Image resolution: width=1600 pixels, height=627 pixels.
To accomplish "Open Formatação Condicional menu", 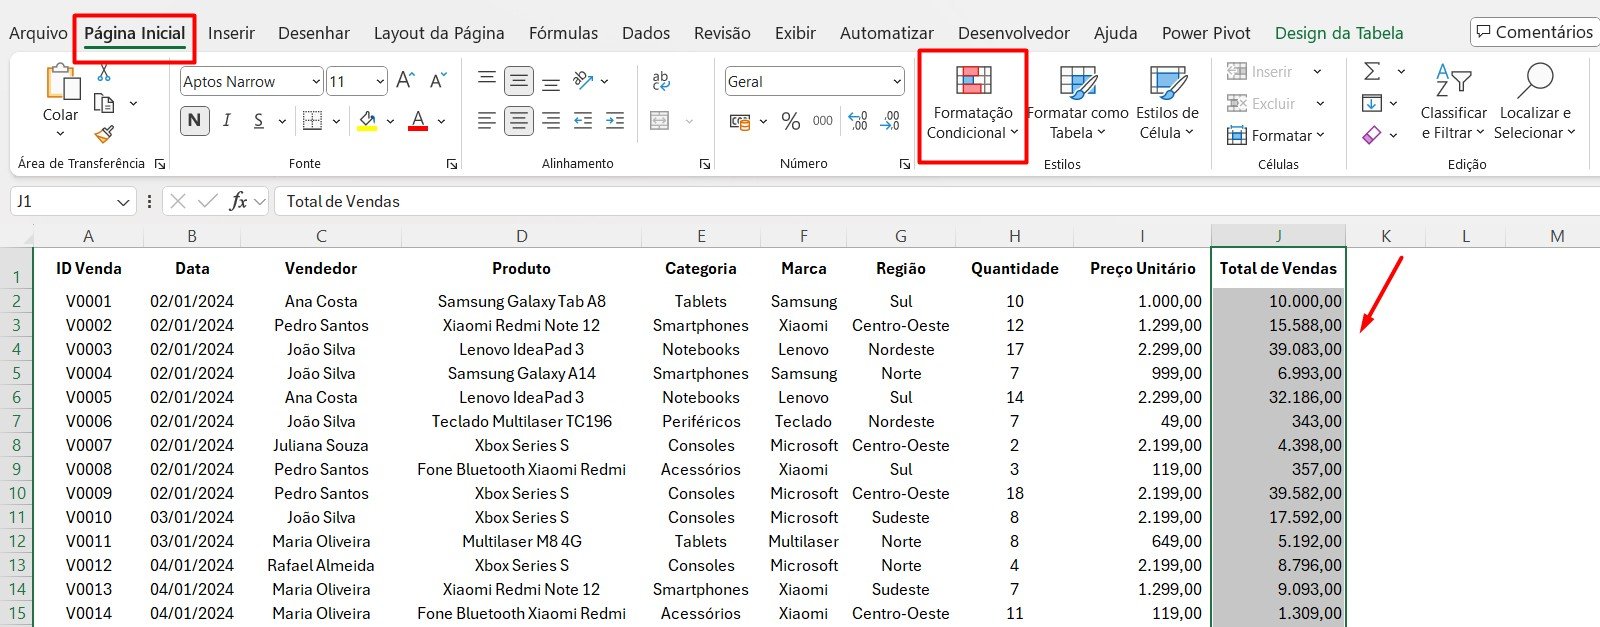I will point(973,104).
